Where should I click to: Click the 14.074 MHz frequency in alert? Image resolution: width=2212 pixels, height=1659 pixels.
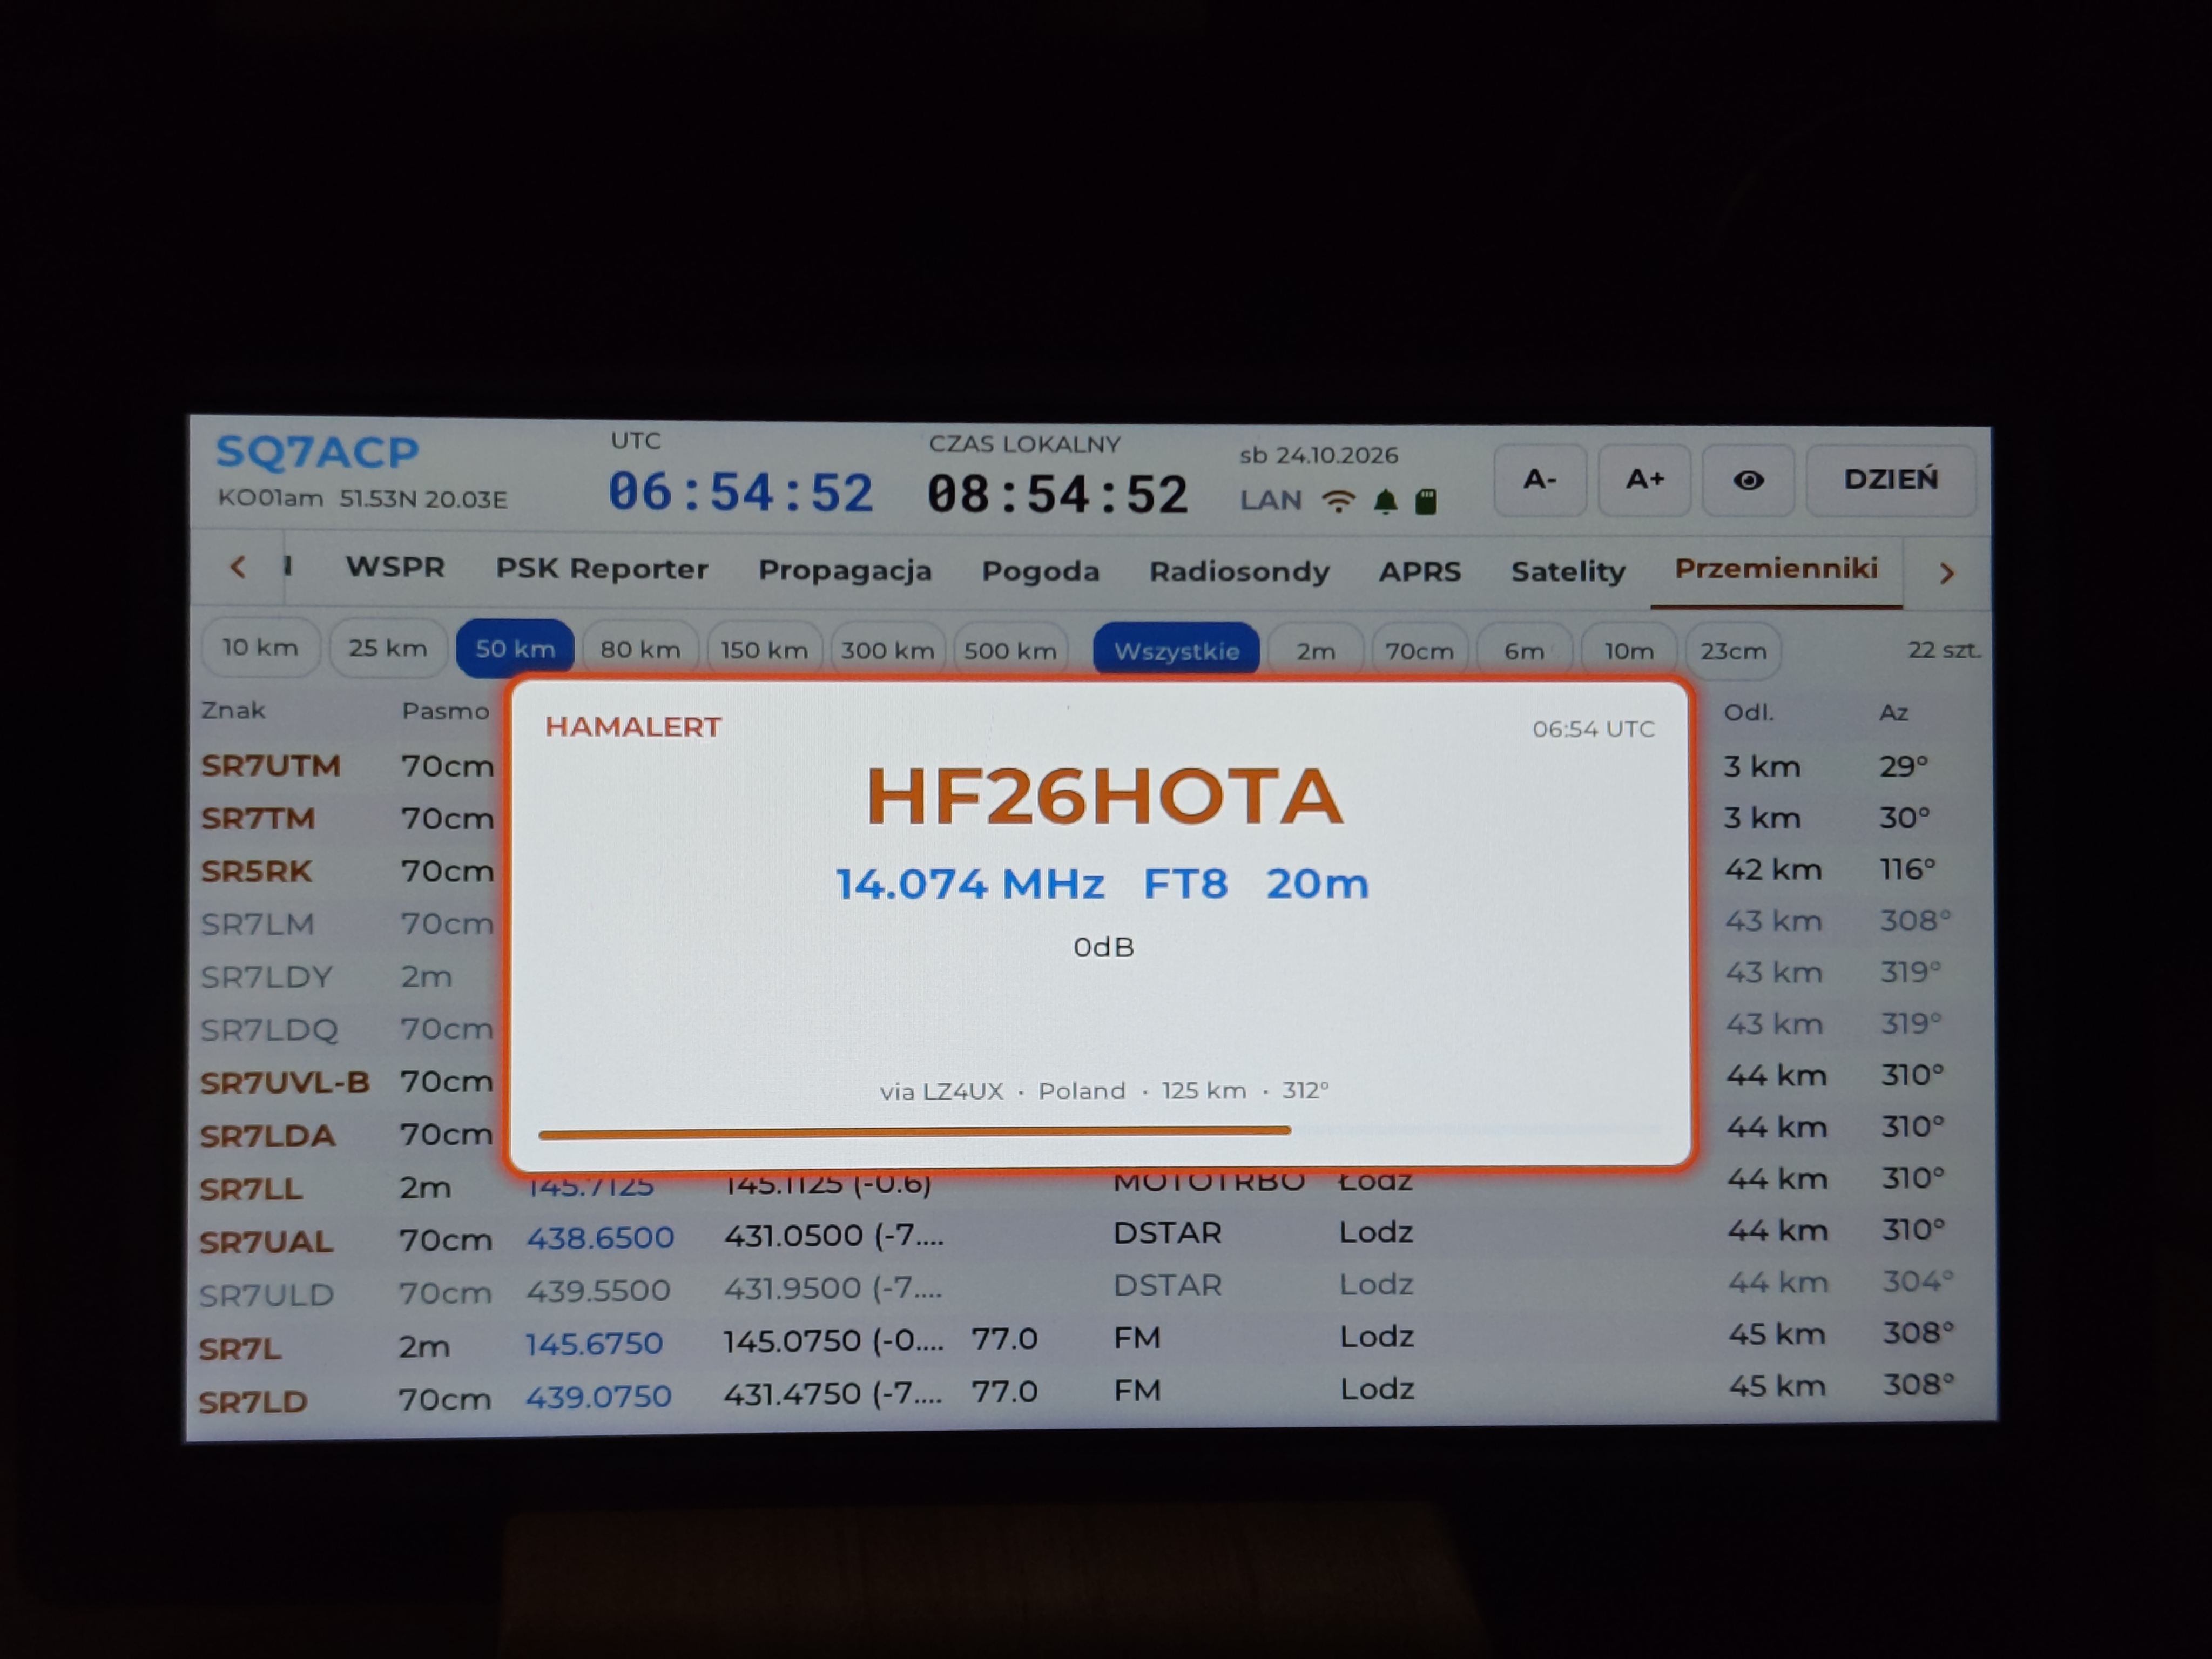pos(969,884)
